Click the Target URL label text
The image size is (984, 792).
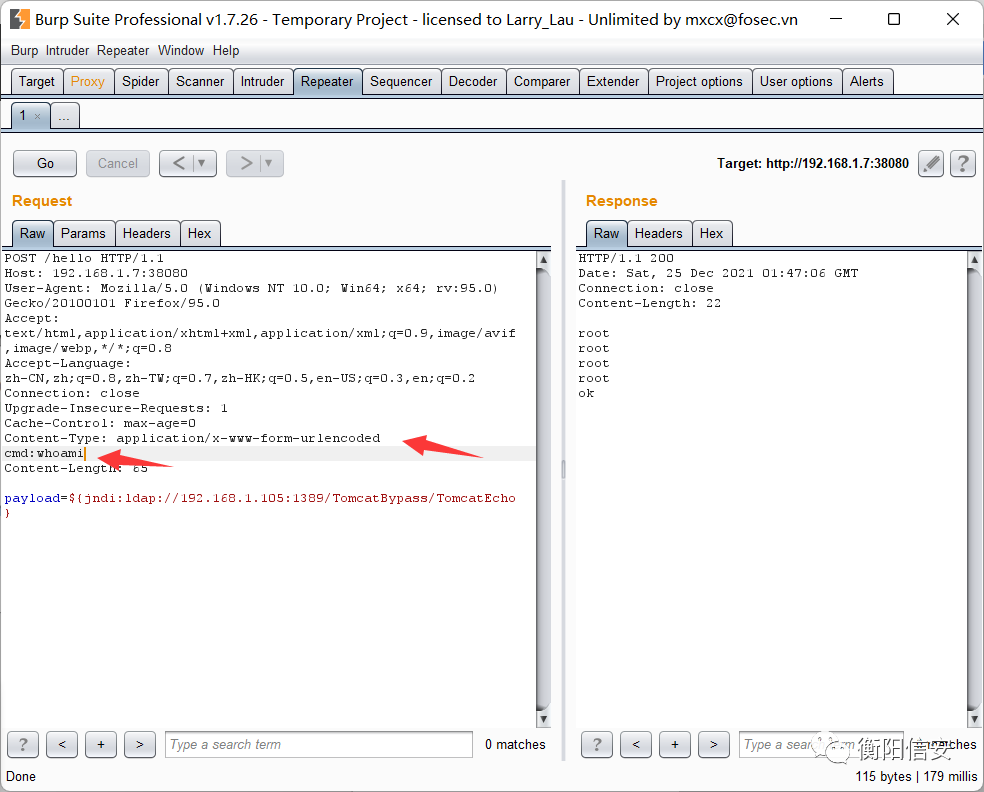(813, 164)
